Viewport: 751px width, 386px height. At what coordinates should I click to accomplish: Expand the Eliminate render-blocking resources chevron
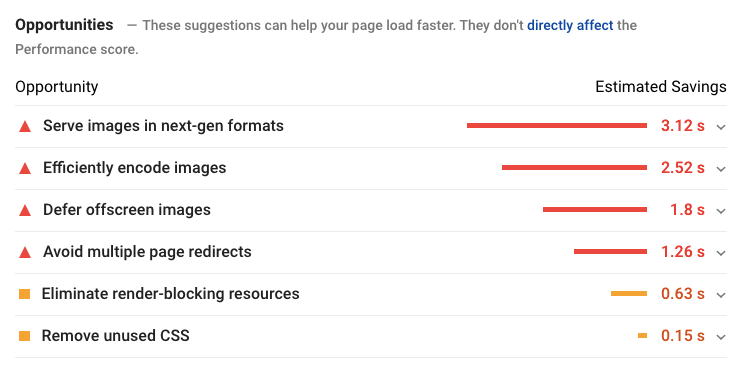721,295
